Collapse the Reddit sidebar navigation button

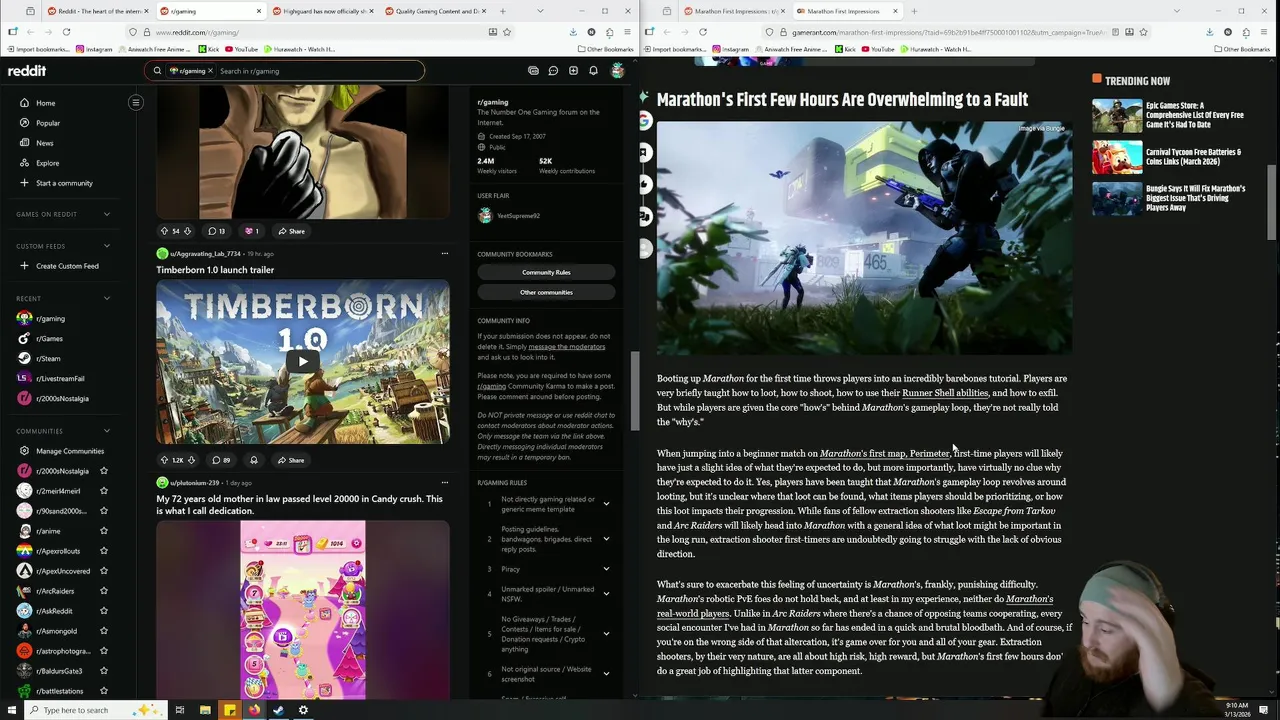pos(136,102)
